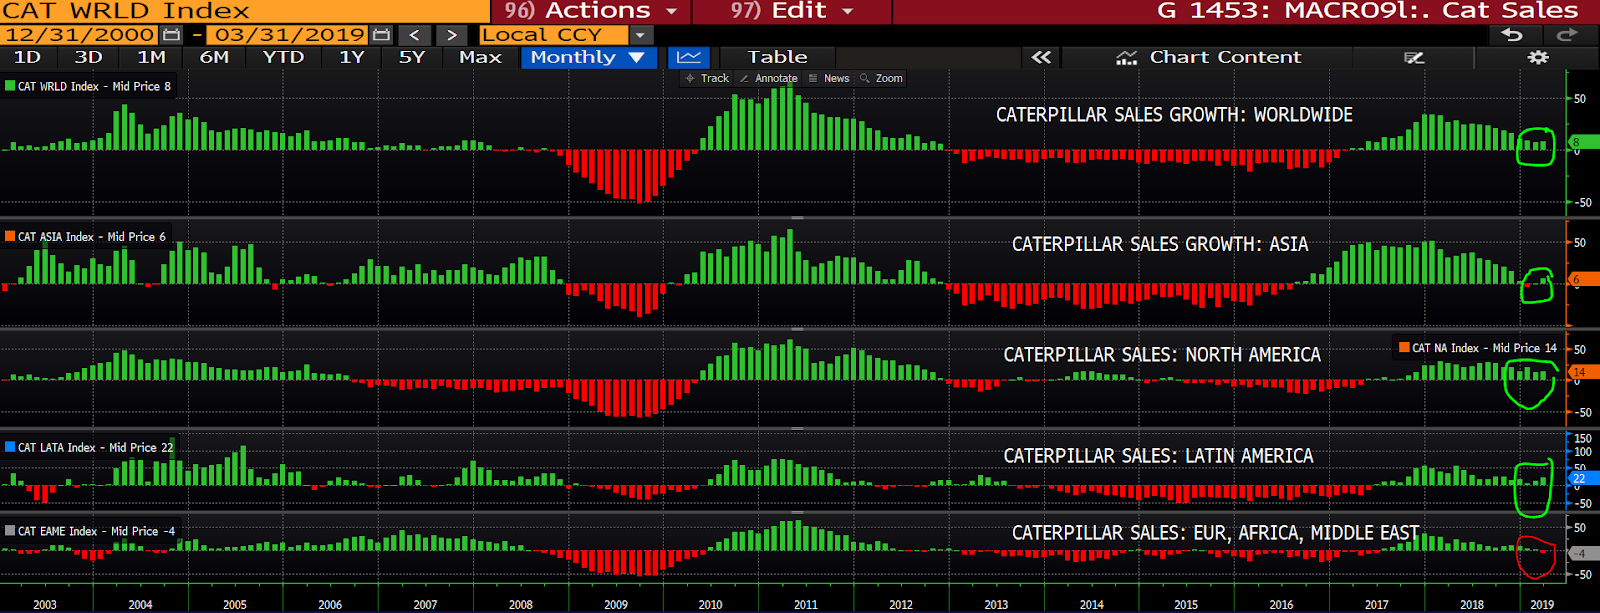Go to previous date range arrow
The height and width of the screenshot is (613, 1600).
(x=415, y=35)
